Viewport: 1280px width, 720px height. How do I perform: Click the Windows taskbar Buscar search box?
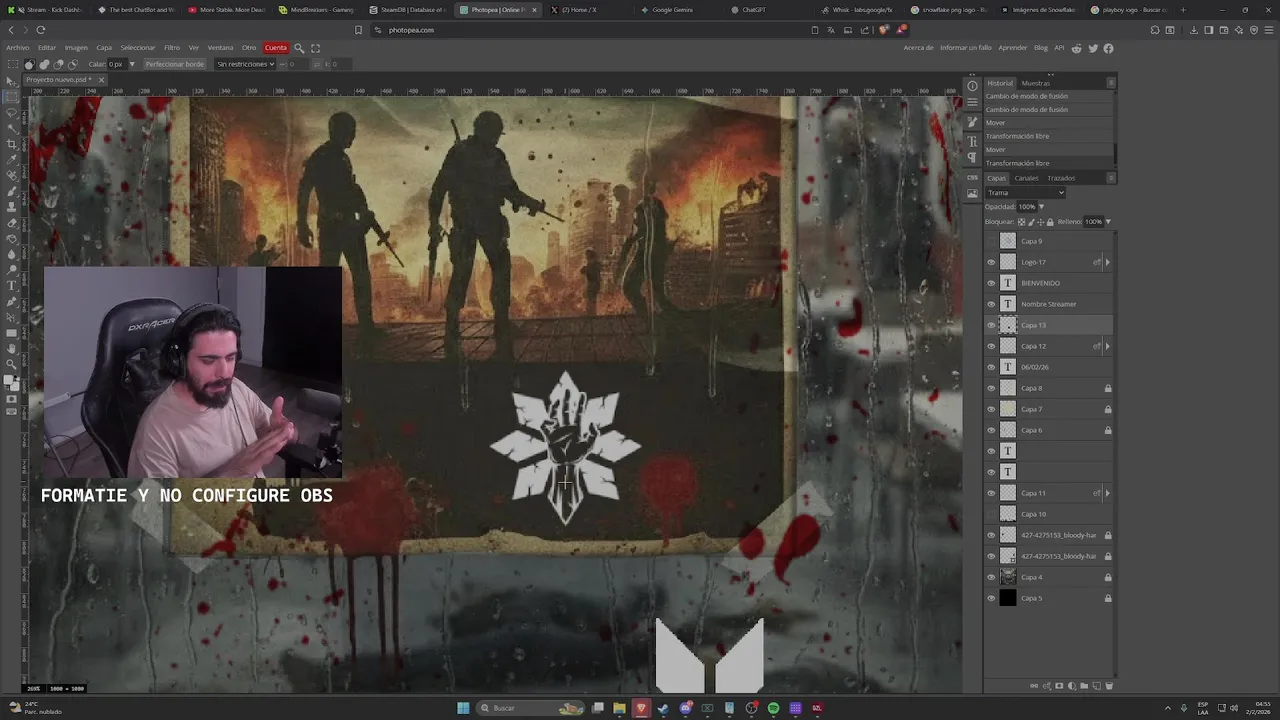[x=530, y=708]
